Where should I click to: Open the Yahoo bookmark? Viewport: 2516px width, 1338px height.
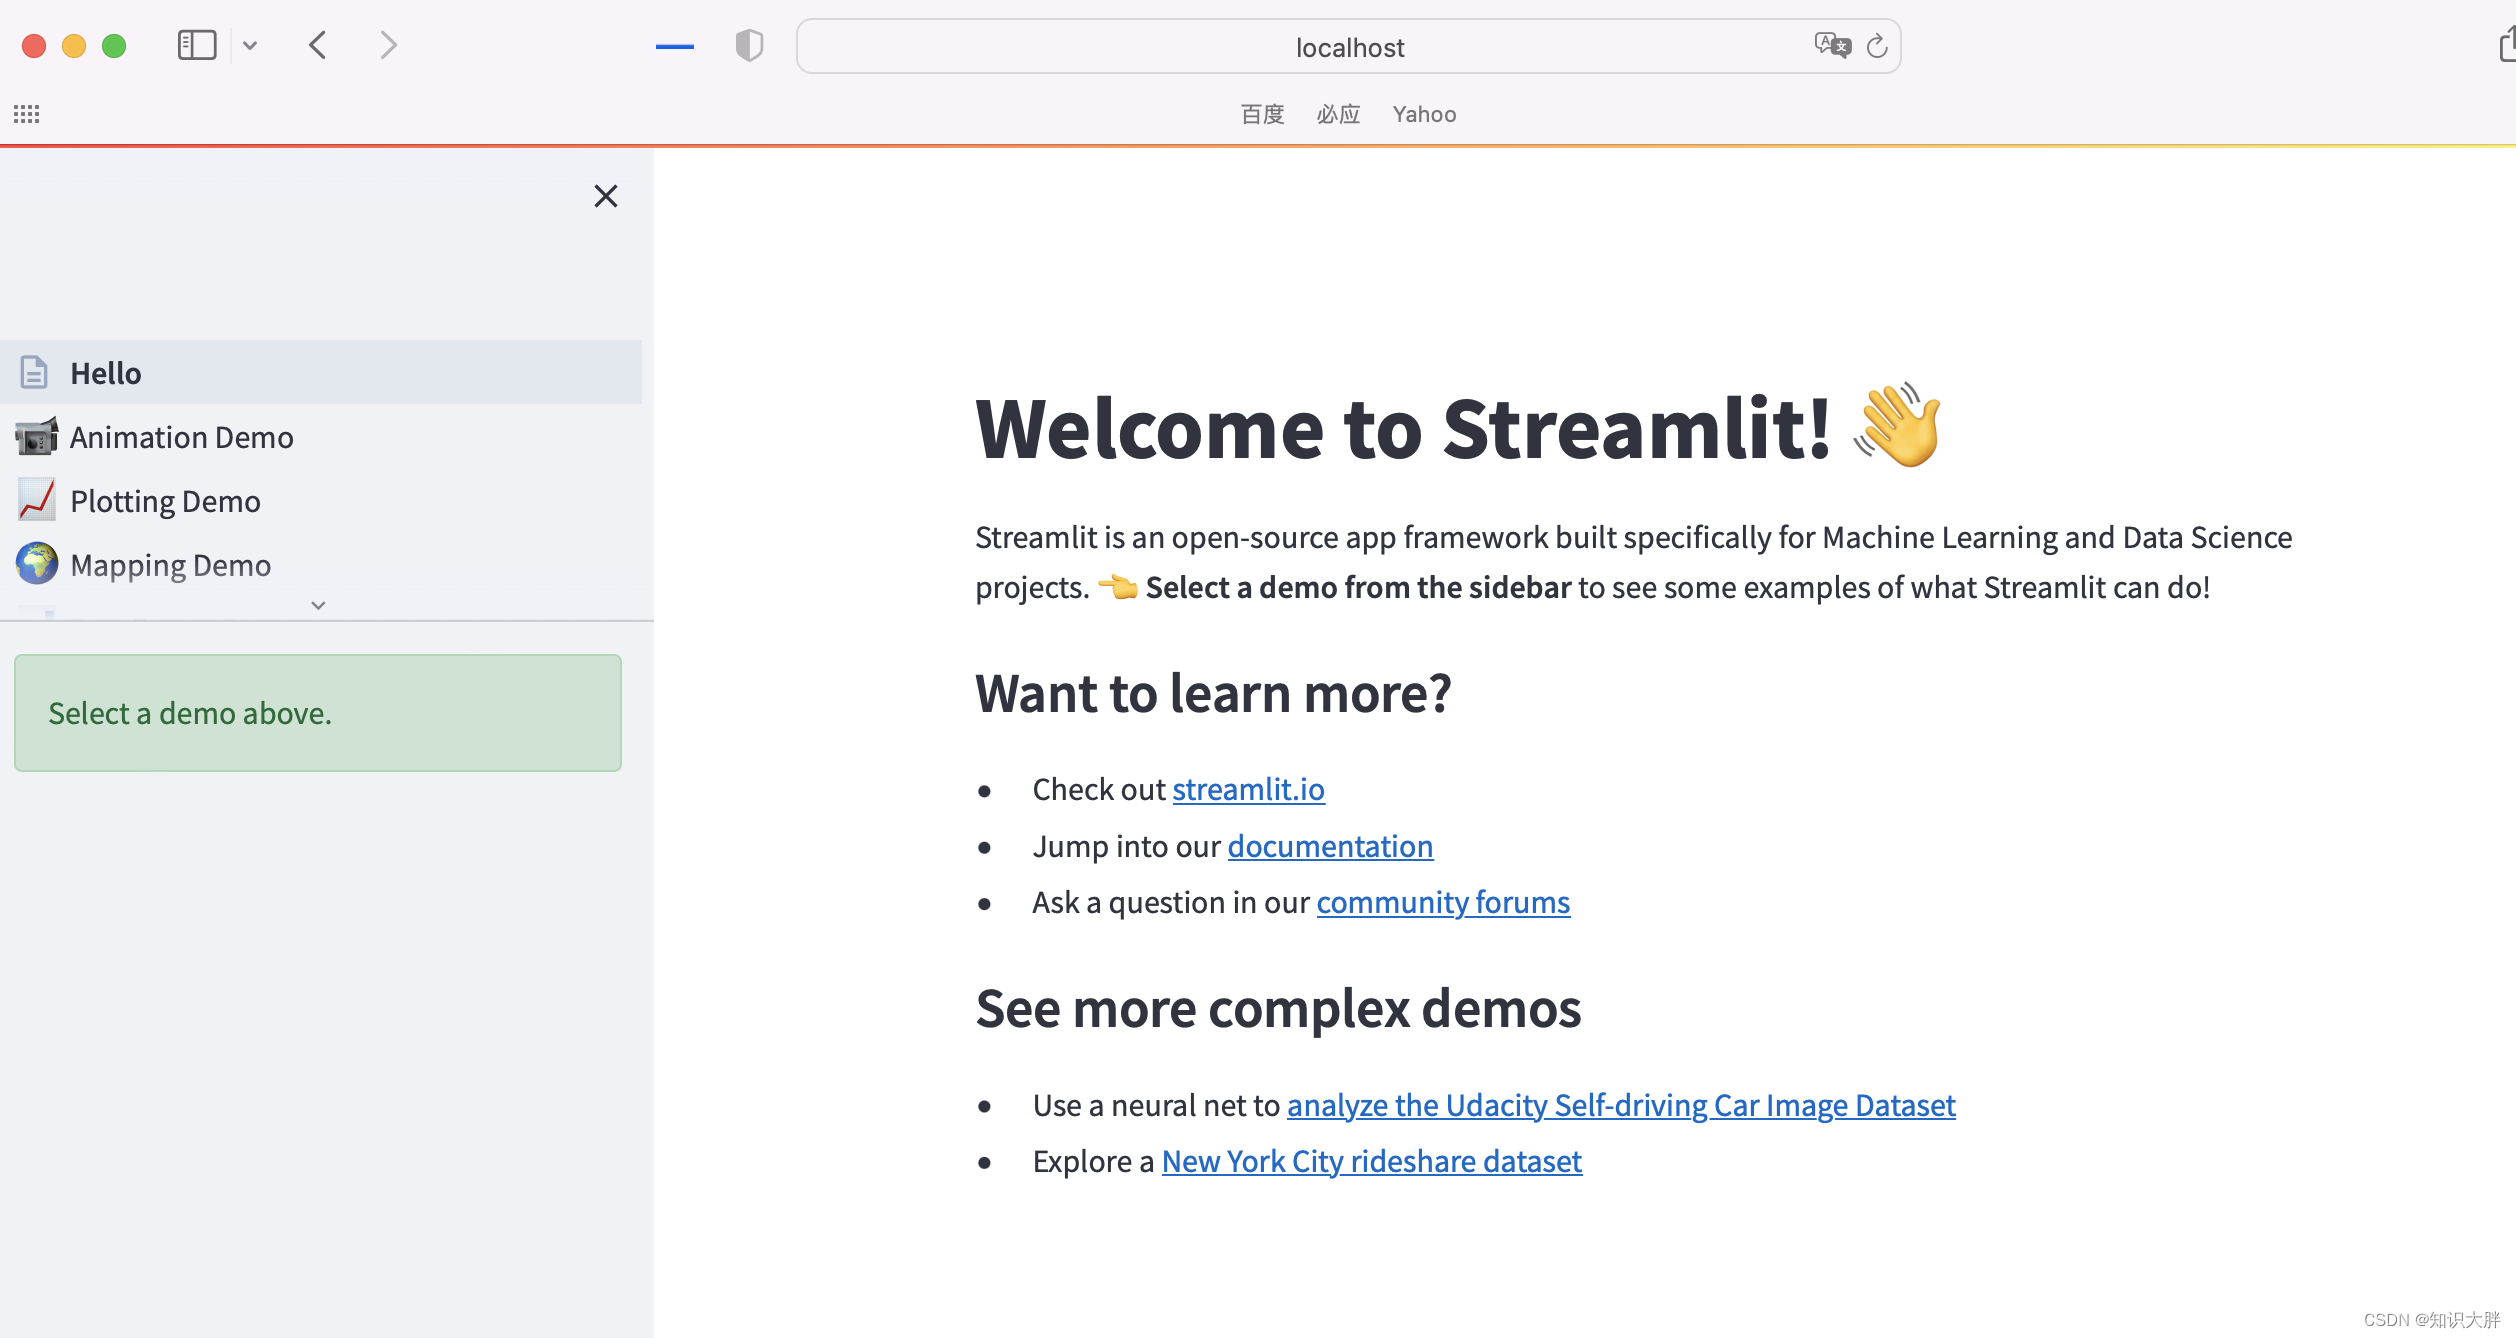click(x=1423, y=114)
